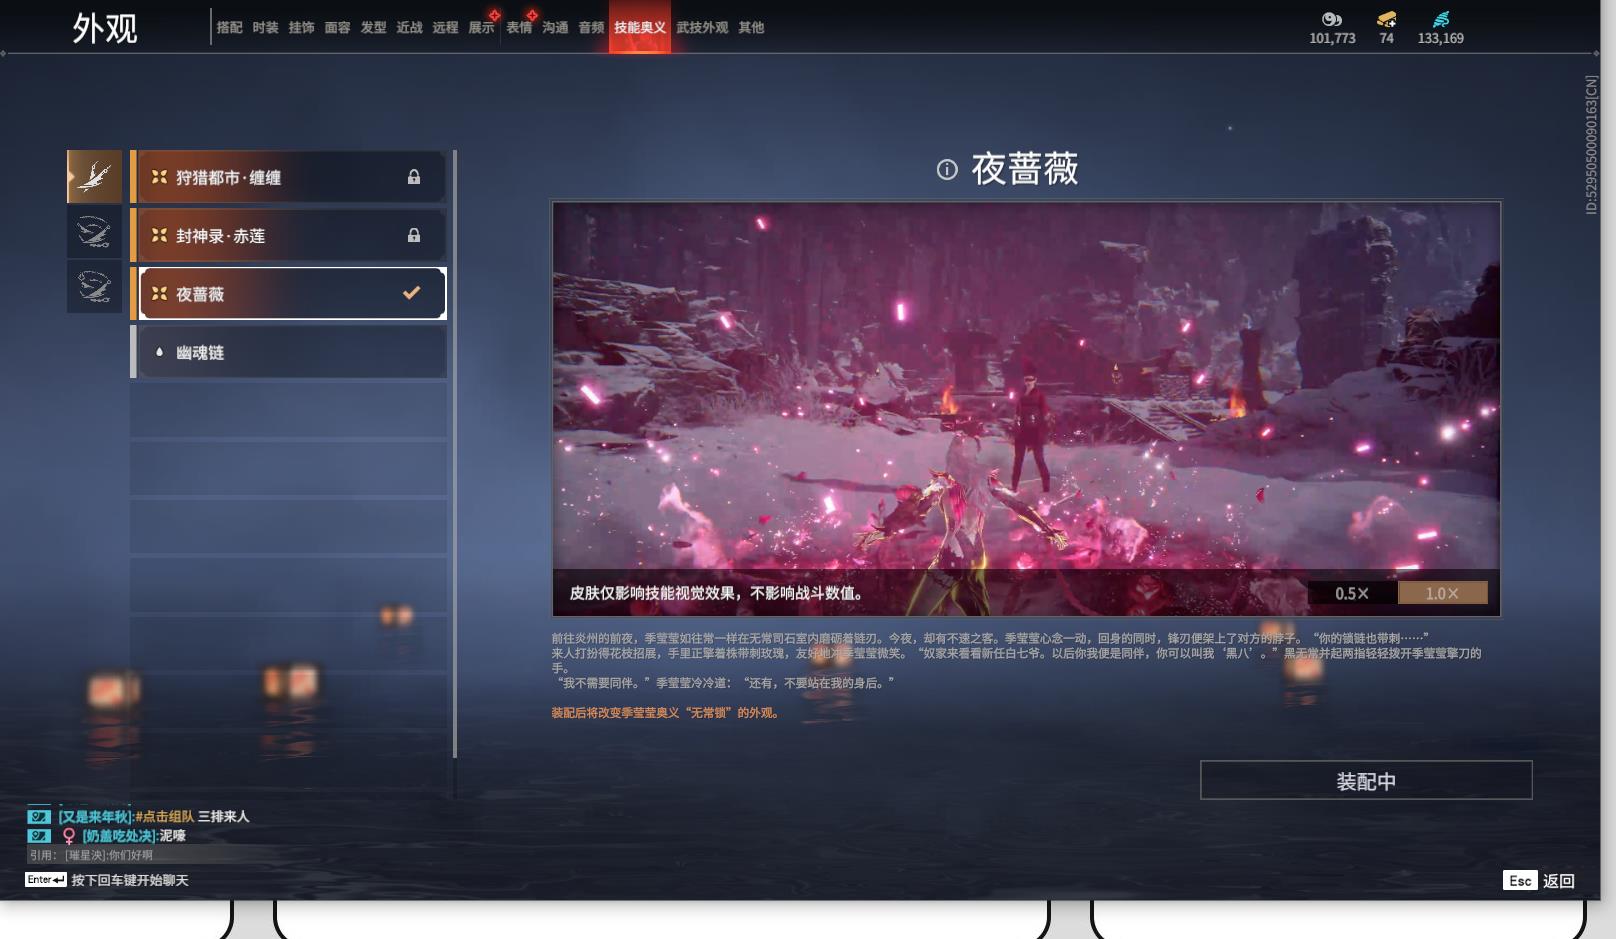Open the 沟通 tab
The image size is (1616, 939).
556,27
